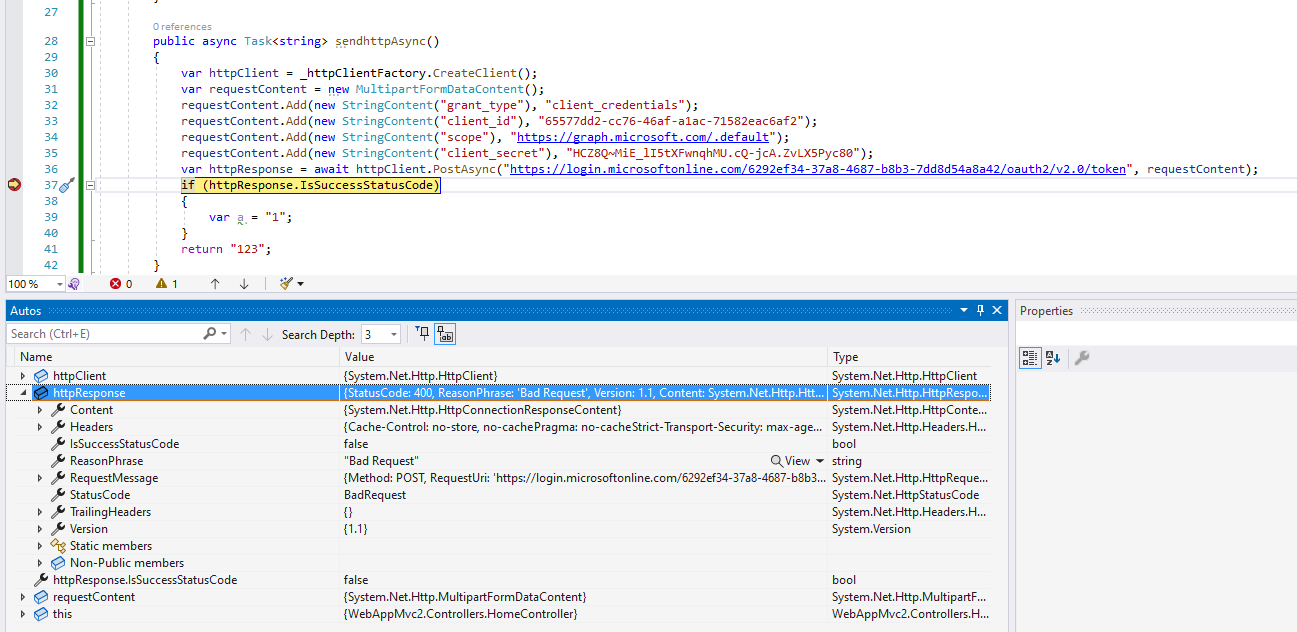Select the httpResponse.IsSuccessStatusCode row
This screenshot has width=1297, height=632.
click(500, 580)
